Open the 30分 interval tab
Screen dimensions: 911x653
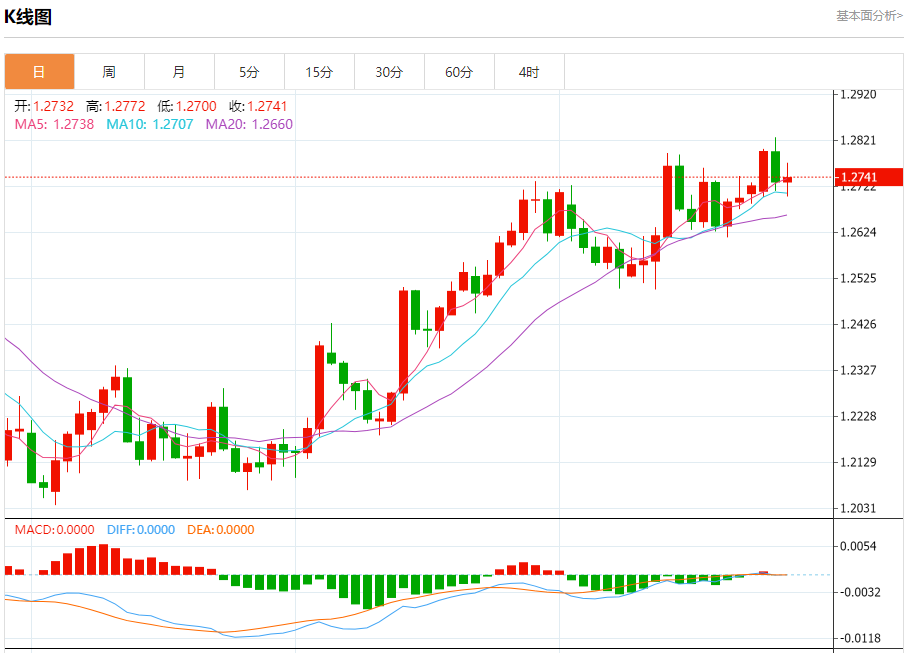coord(389,72)
